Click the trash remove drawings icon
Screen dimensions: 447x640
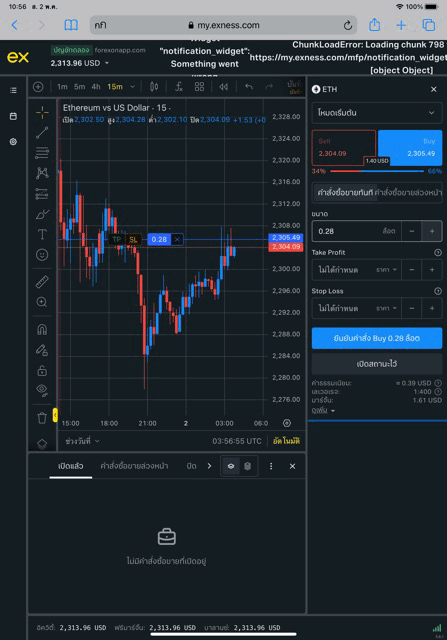point(42,418)
